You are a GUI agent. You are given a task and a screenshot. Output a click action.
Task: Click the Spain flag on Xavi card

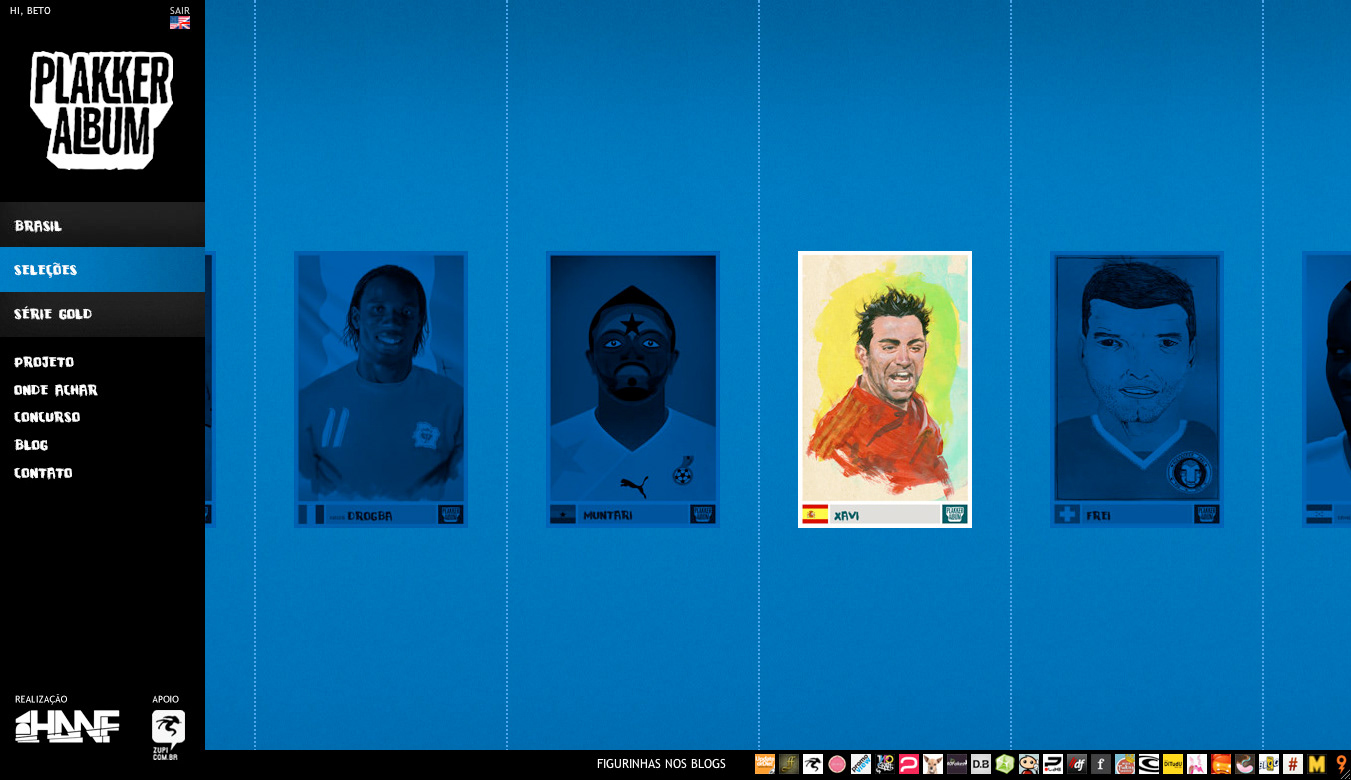pyautogui.click(x=815, y=515)
